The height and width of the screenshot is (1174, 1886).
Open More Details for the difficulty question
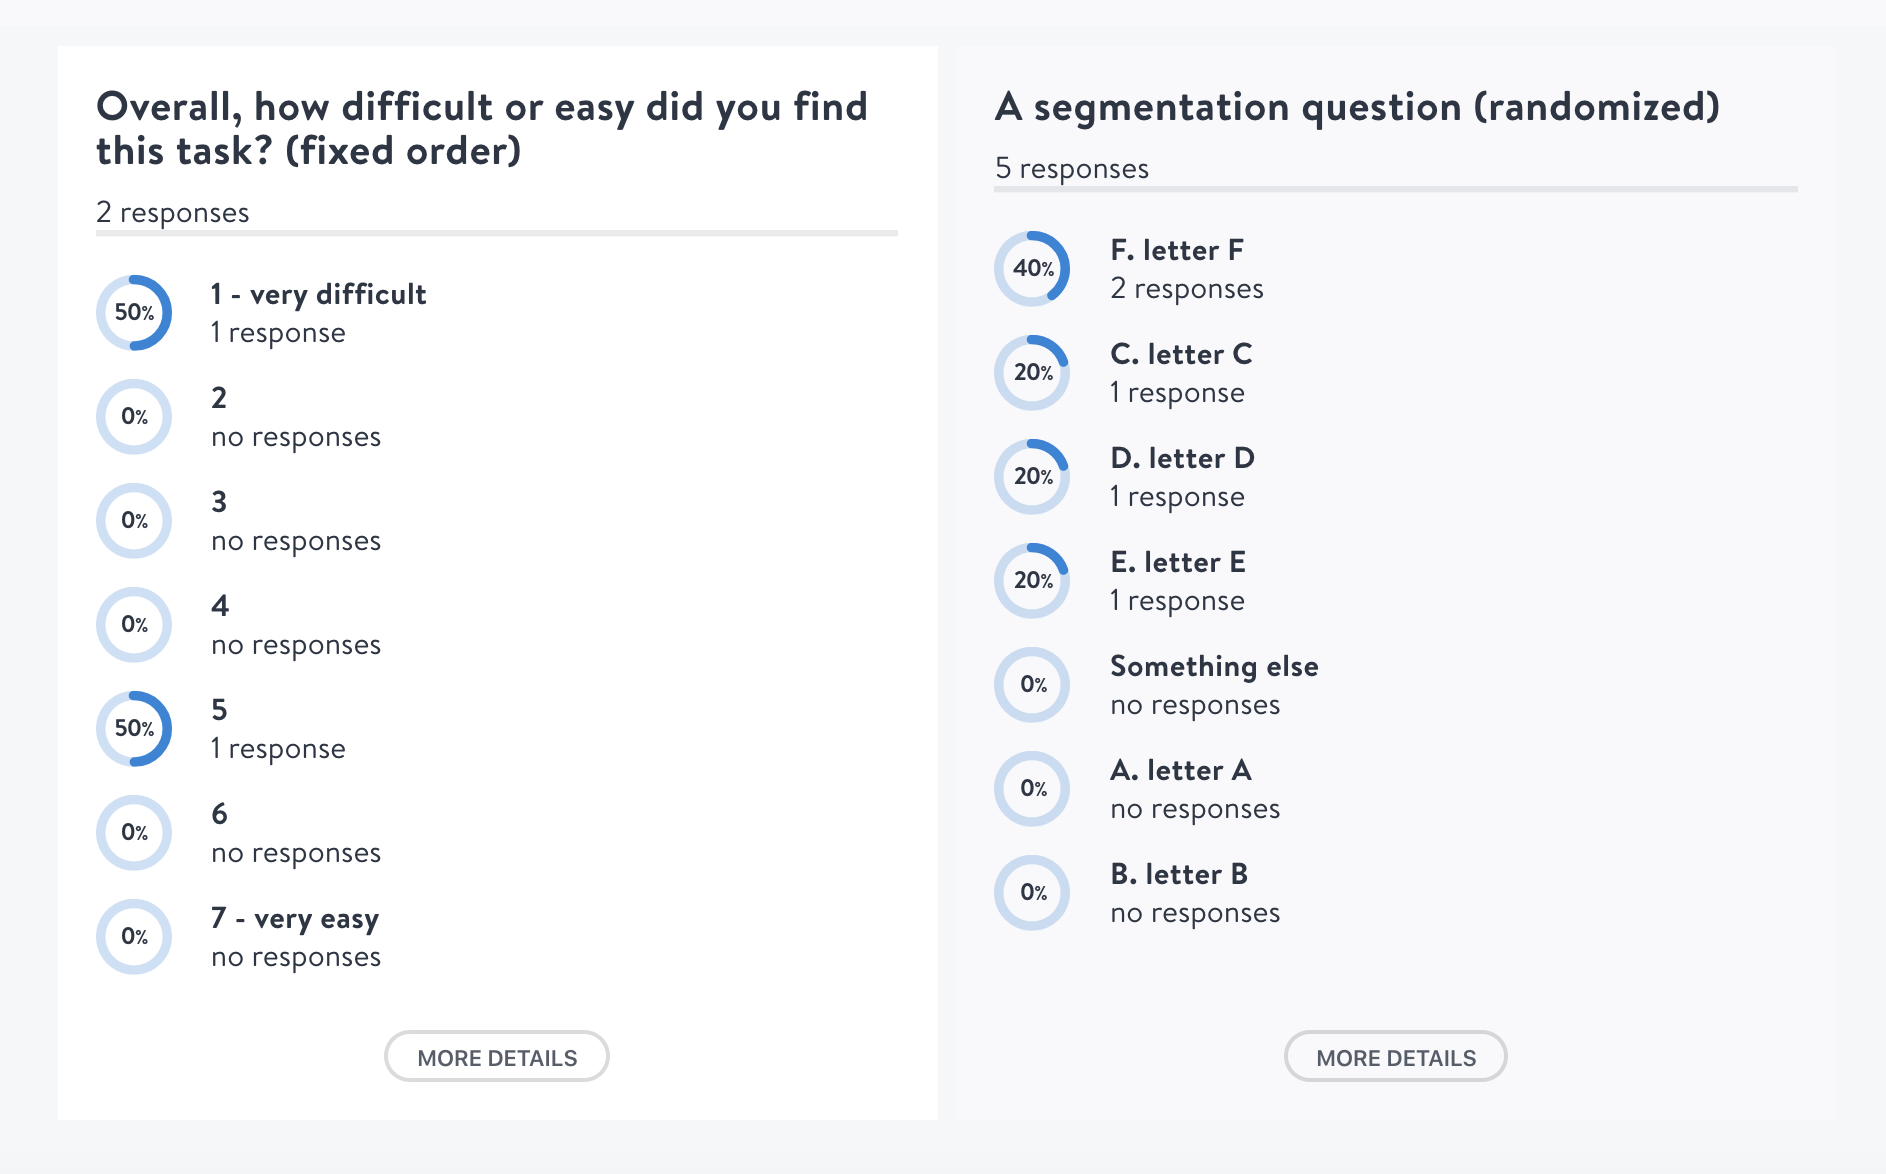pyautogui.click(x=497, y=1057)
